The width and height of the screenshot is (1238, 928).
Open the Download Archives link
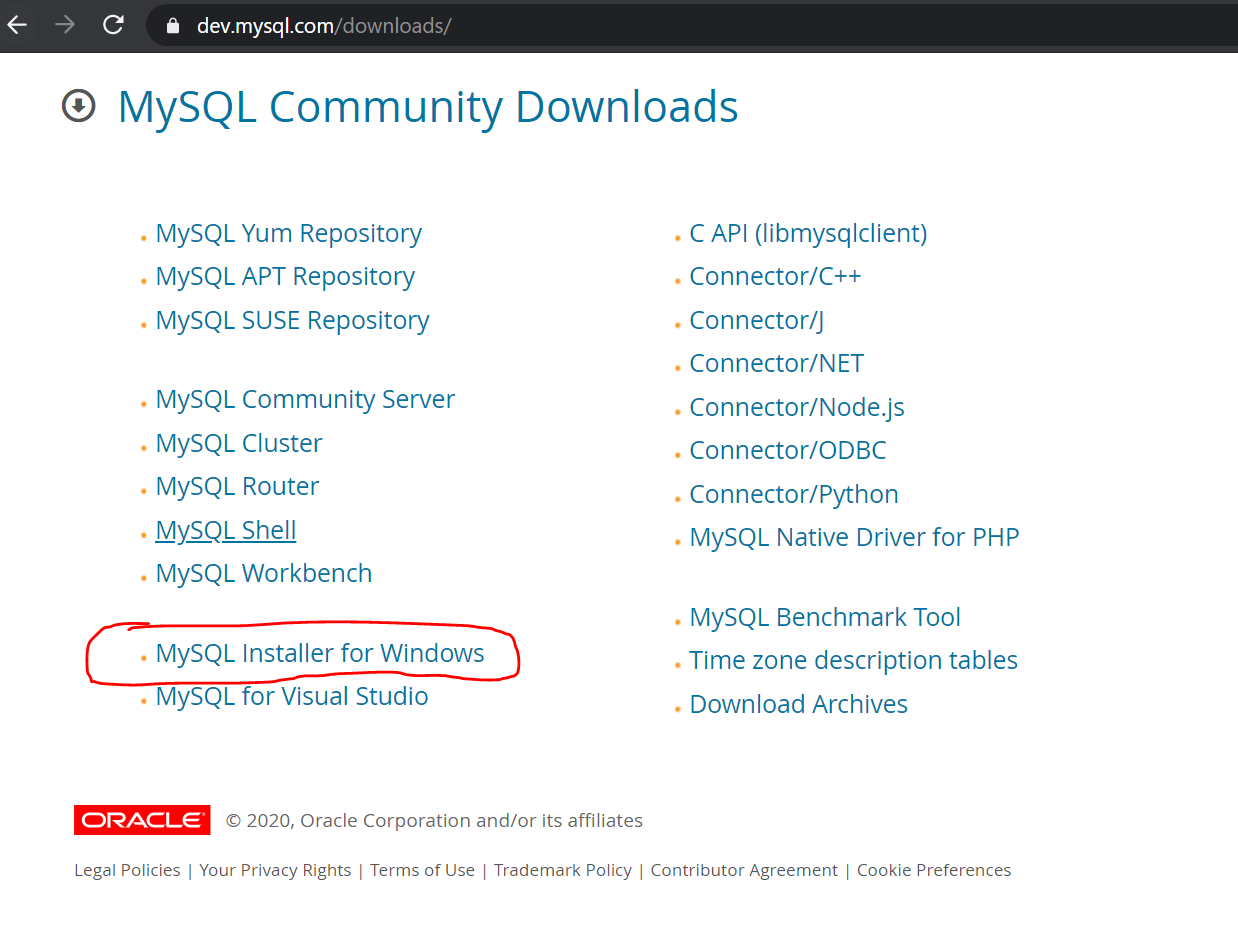pyautogui.click(x=799, y=705)
